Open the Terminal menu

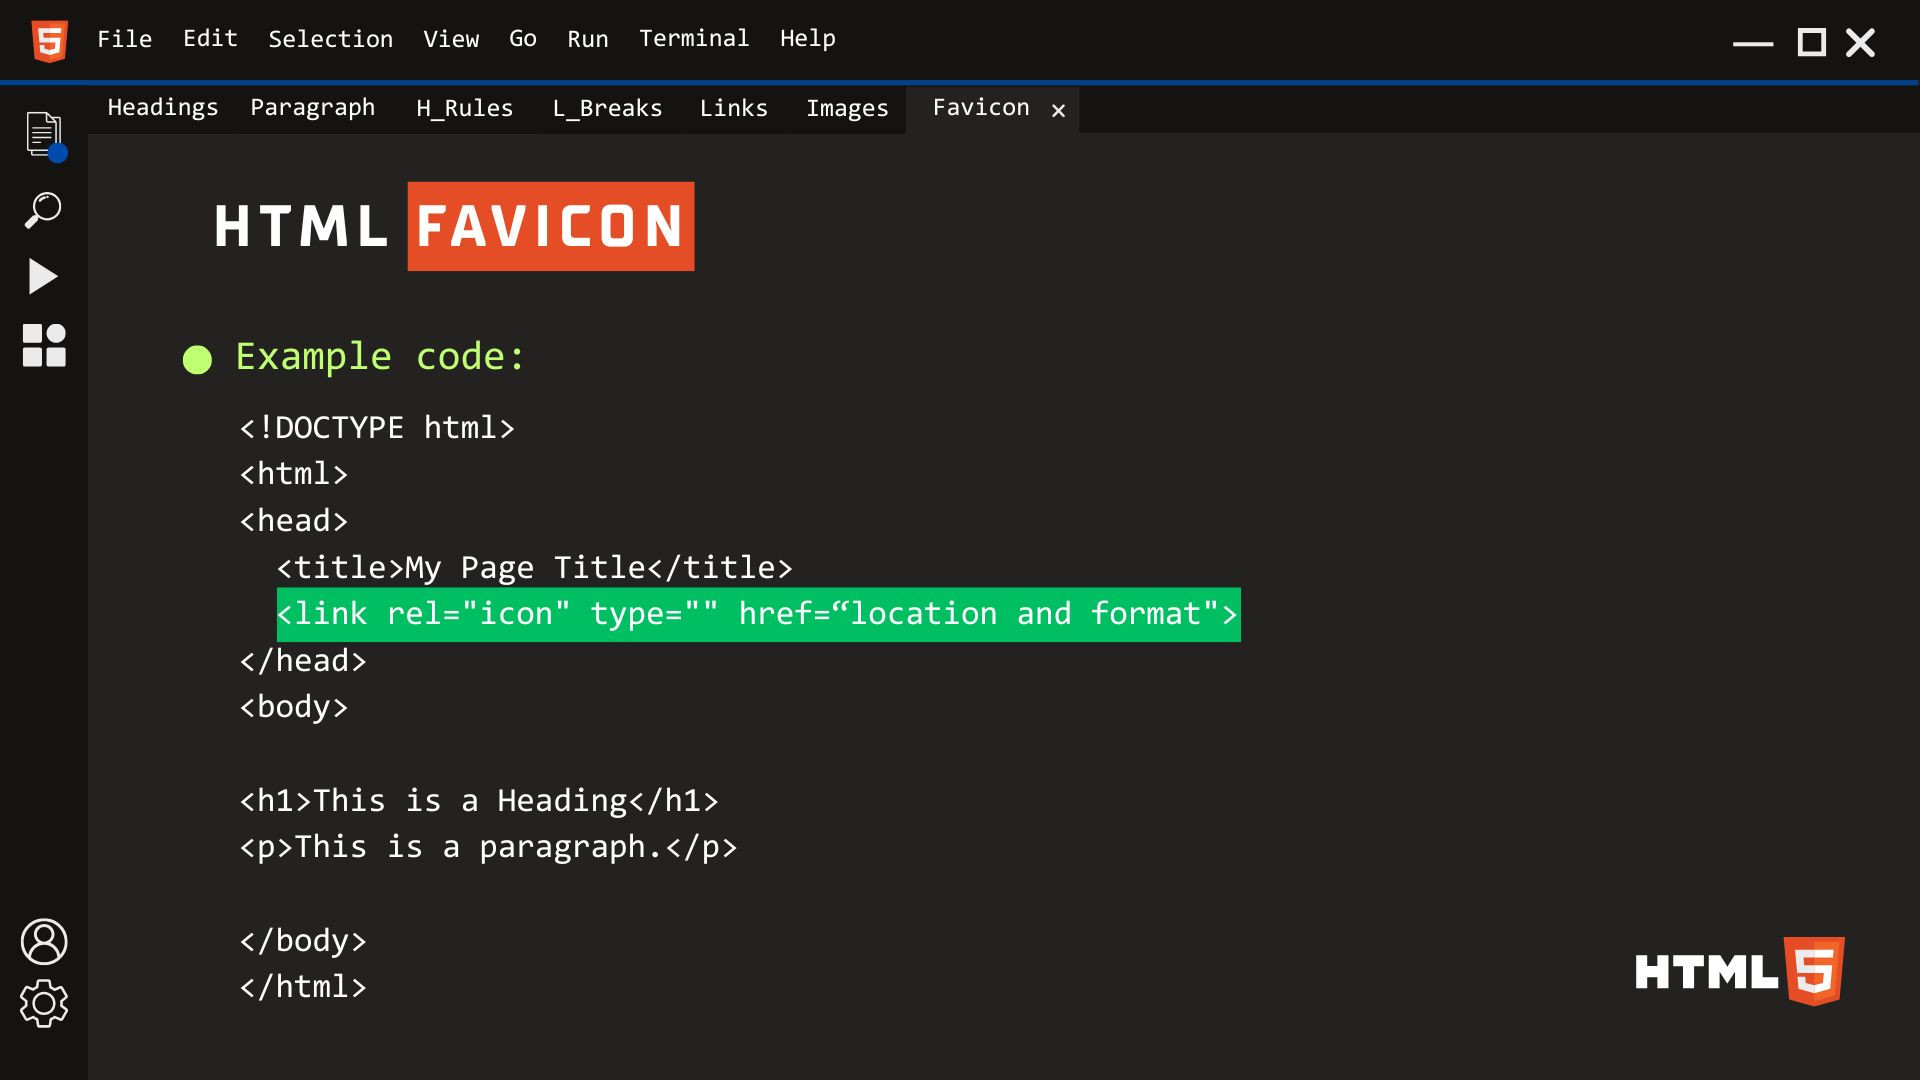point(694,39)
